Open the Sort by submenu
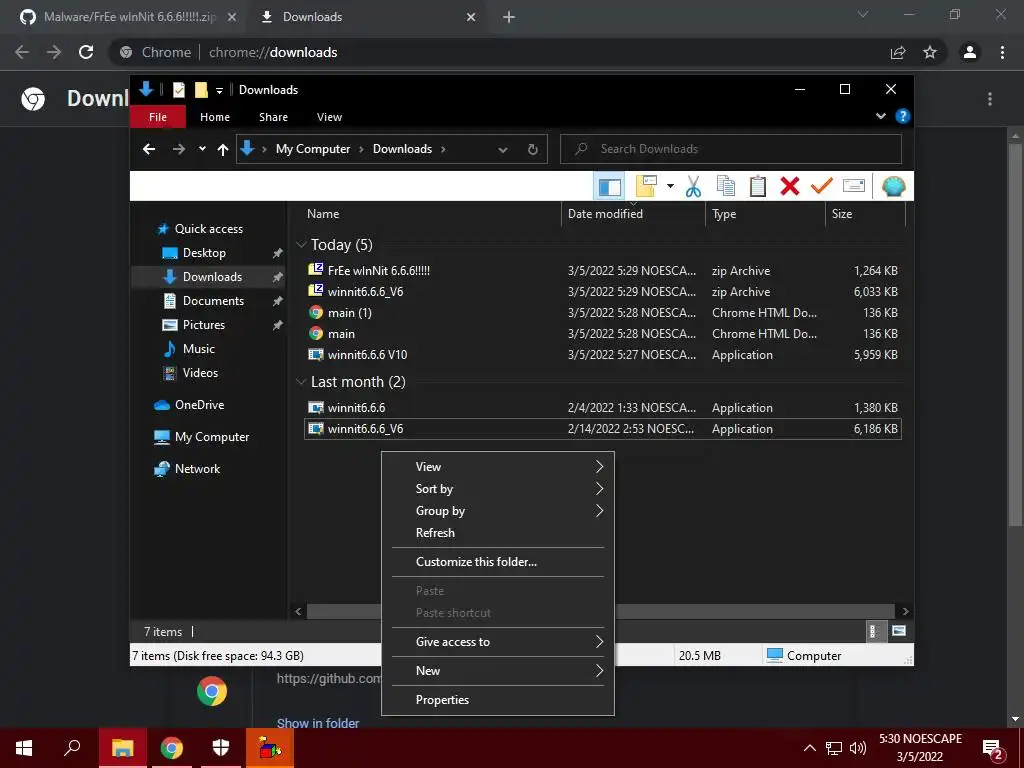Image resolution: width=1024 pixels, height=768 pixels. pyautogui.click(x=498, y=489)
